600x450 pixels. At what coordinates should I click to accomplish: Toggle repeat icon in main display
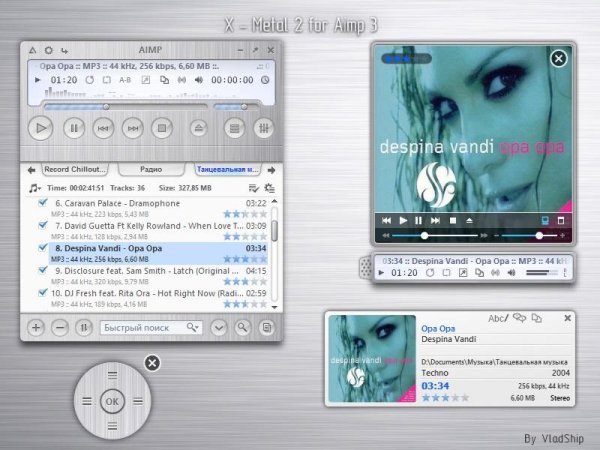(90, 80)
